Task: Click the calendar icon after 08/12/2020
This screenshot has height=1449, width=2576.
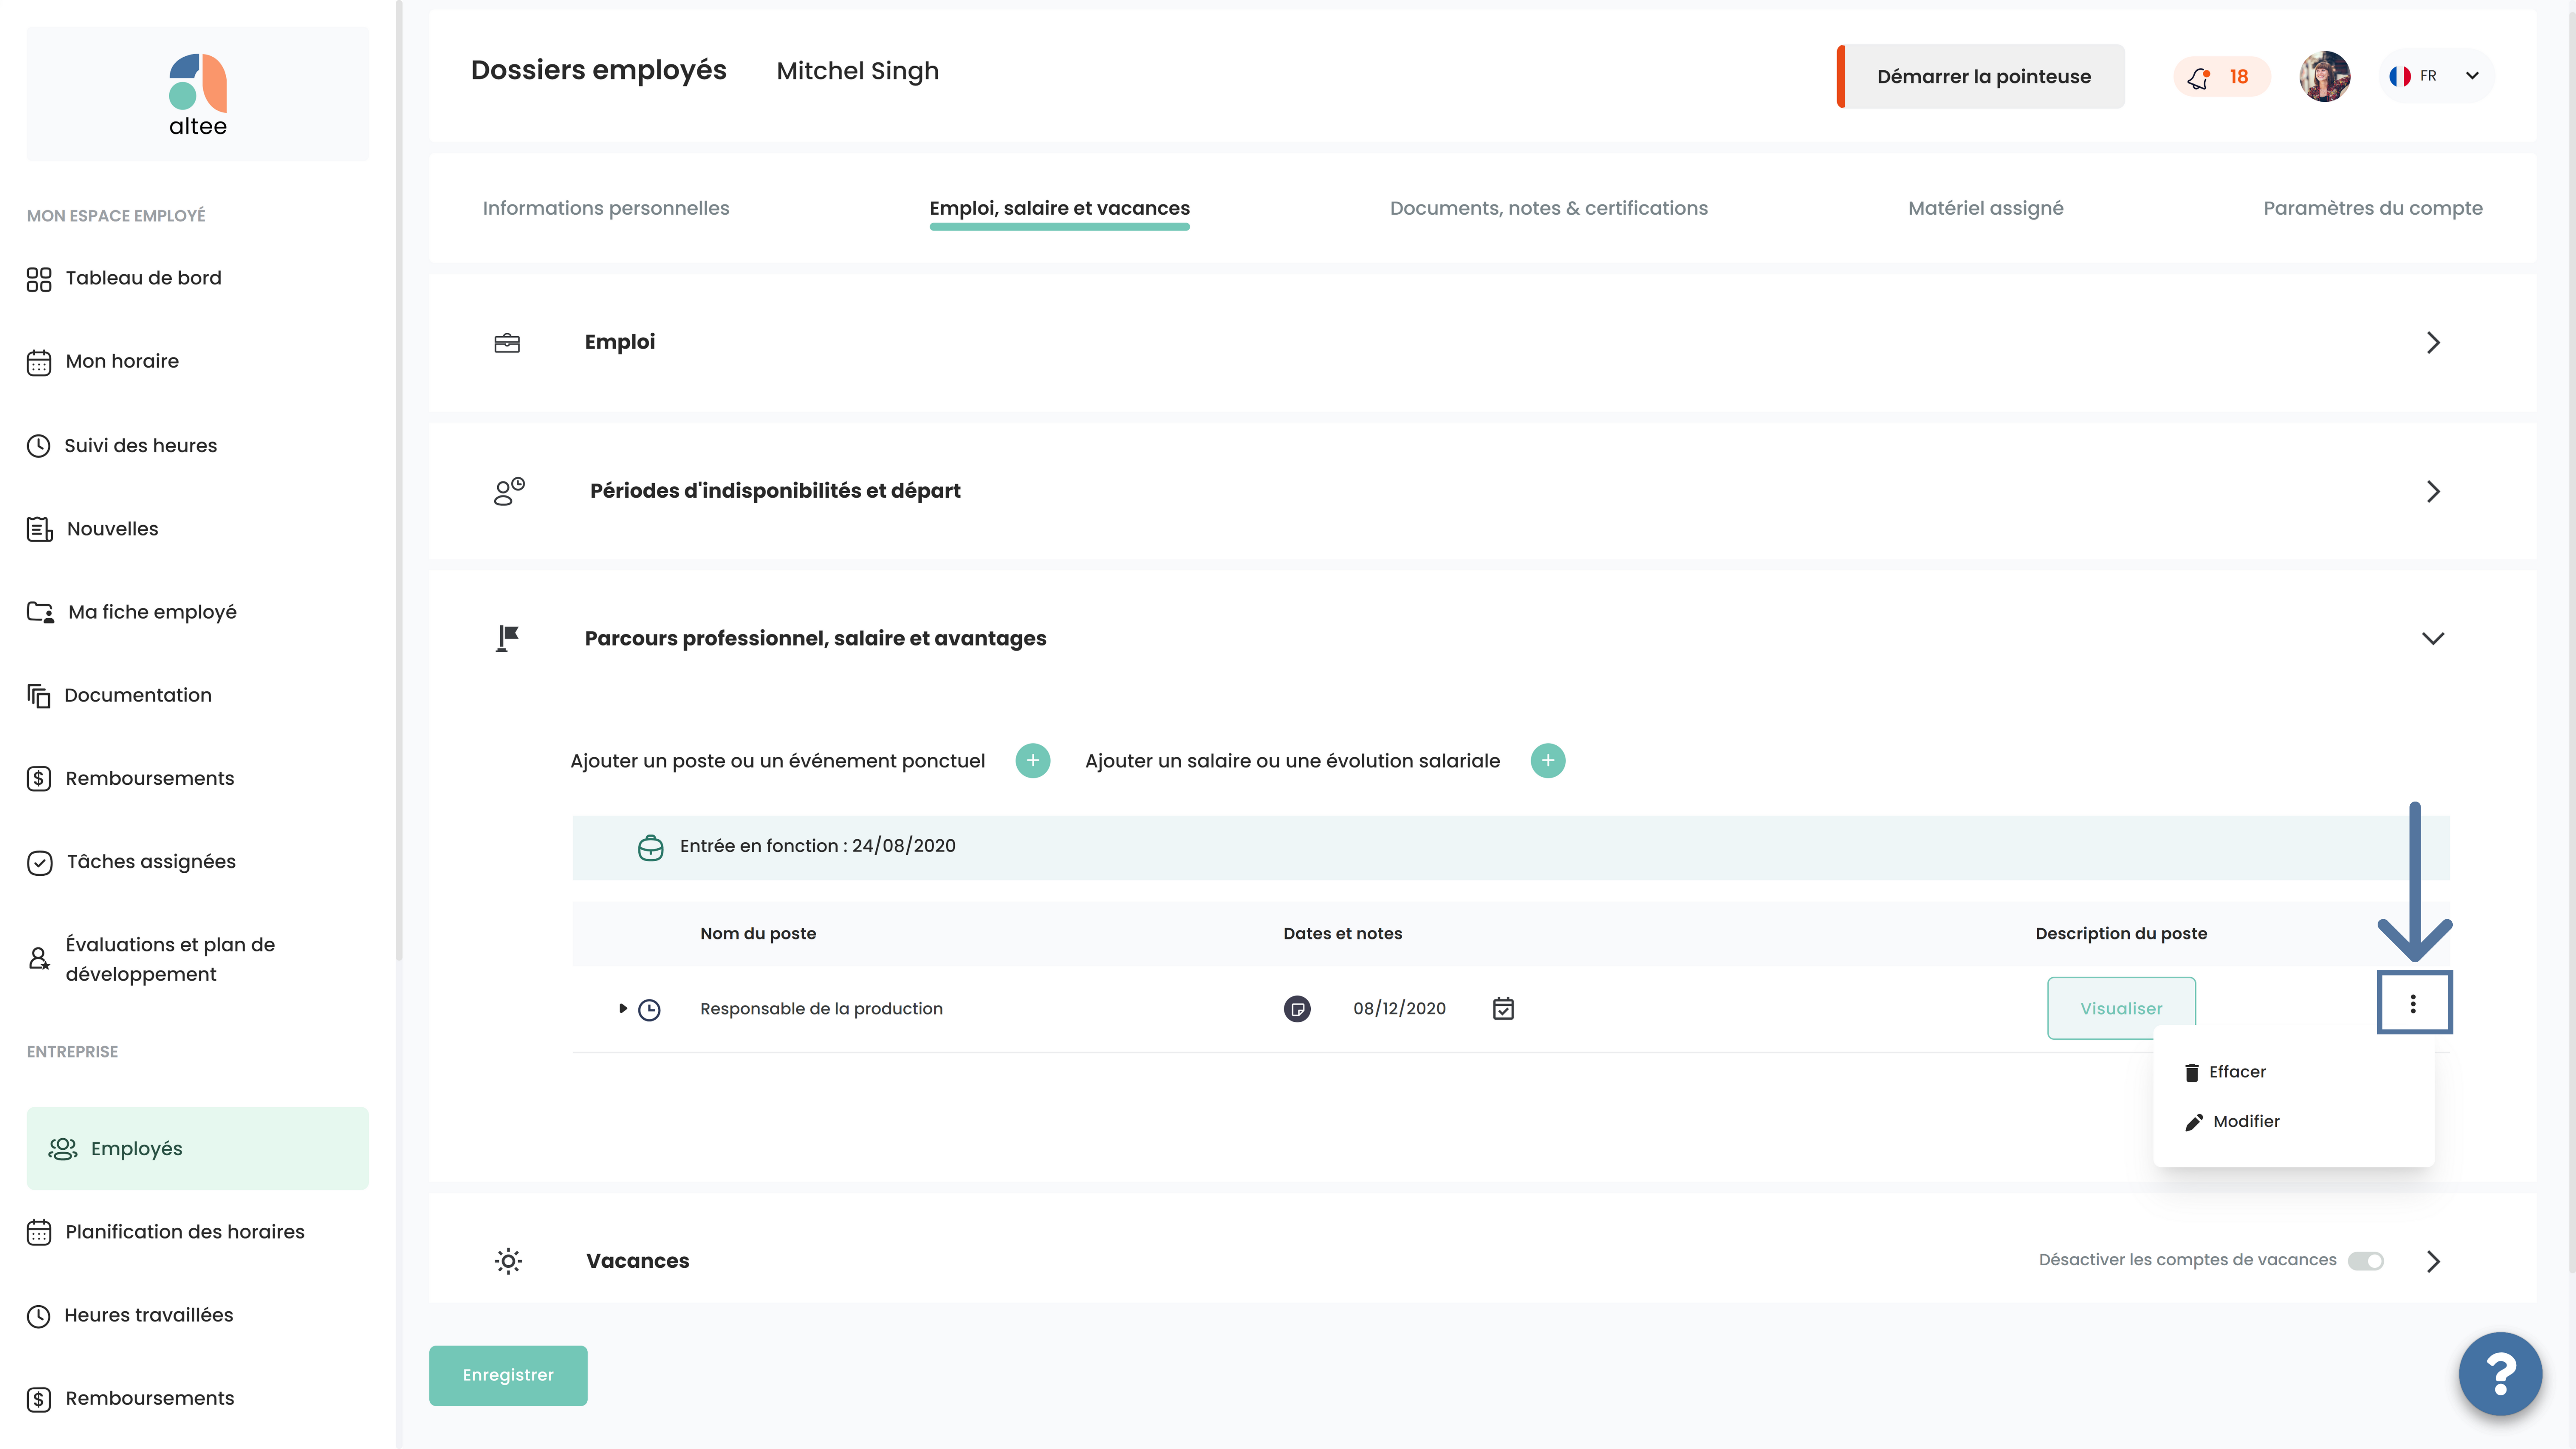Action: coord(1503,1009)
